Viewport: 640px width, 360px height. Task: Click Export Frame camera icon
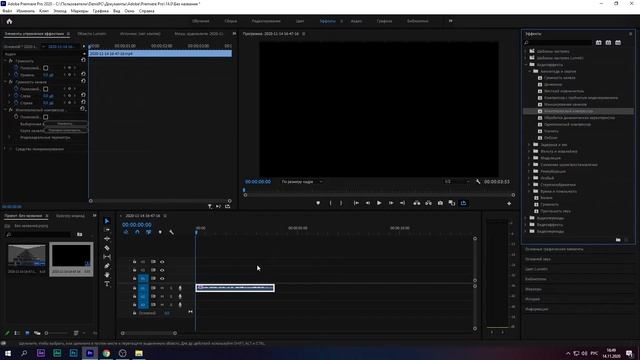tap(440, 203)
